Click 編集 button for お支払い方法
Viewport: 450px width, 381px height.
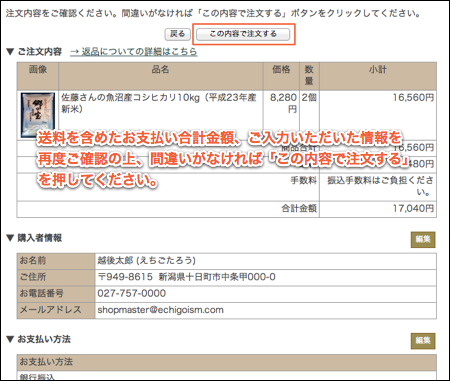[x=423, y=341]
